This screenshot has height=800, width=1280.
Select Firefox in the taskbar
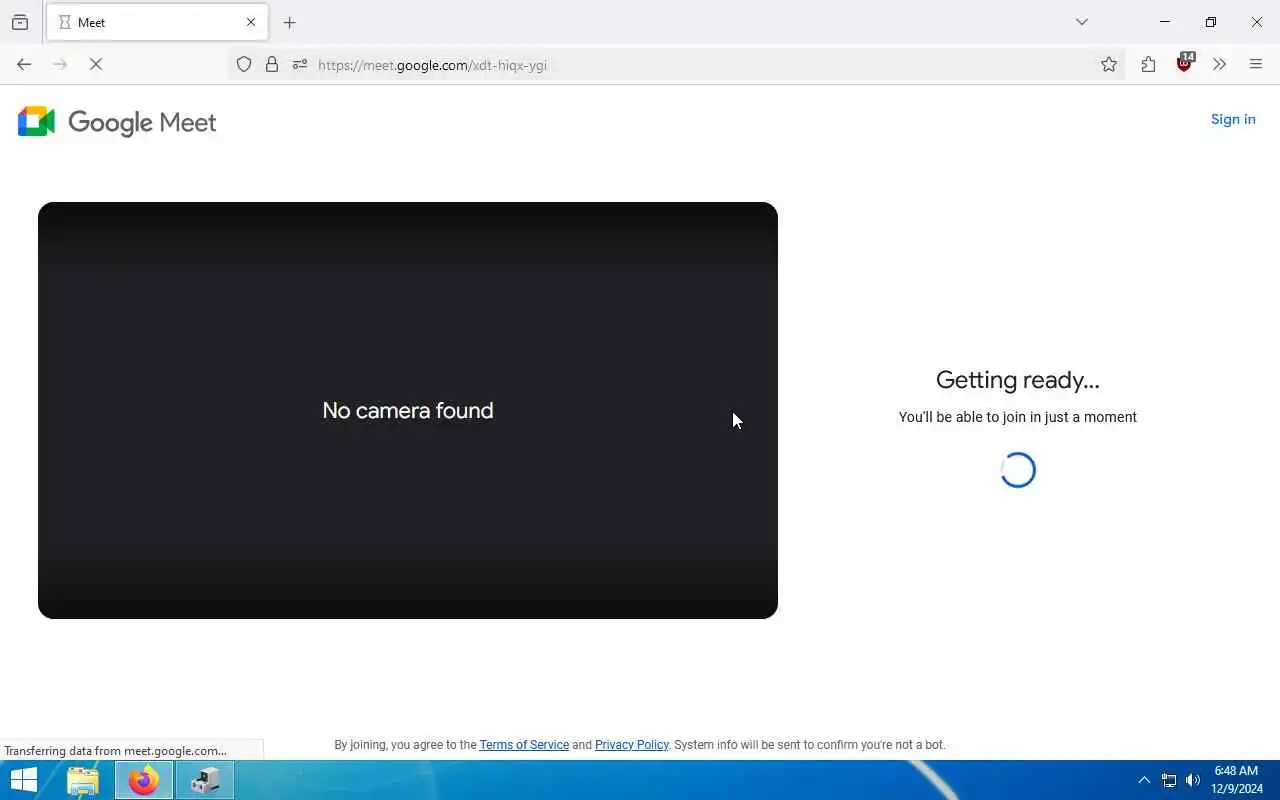pyautogui.click(x=144, y=780)
